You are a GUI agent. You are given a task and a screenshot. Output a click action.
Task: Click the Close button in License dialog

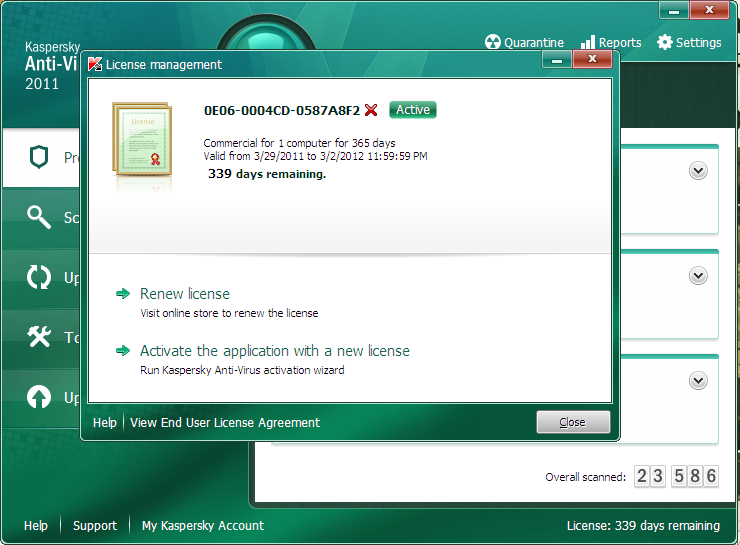(573, 422)
